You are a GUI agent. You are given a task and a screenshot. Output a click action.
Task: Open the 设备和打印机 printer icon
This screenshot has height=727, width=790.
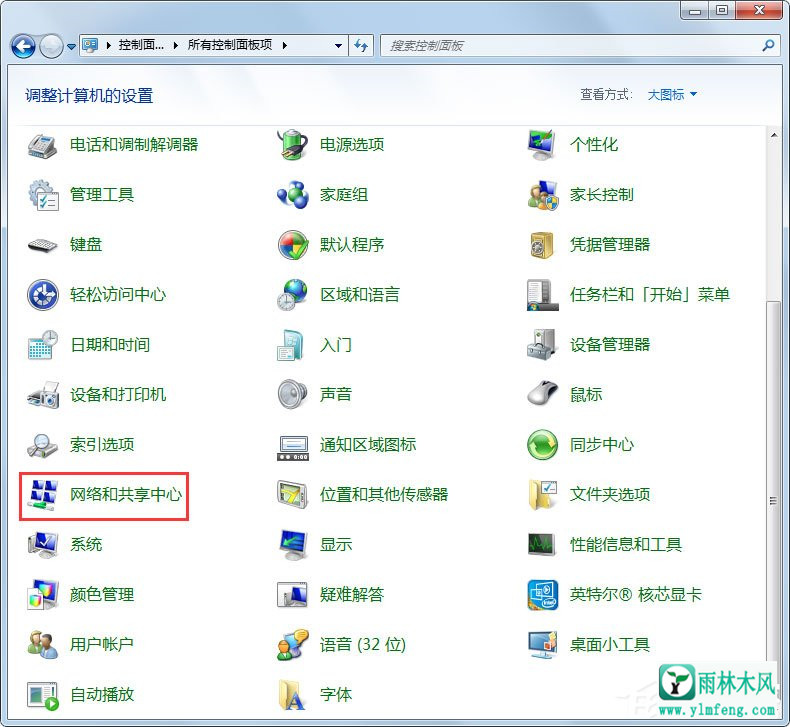tap(42, 394)
